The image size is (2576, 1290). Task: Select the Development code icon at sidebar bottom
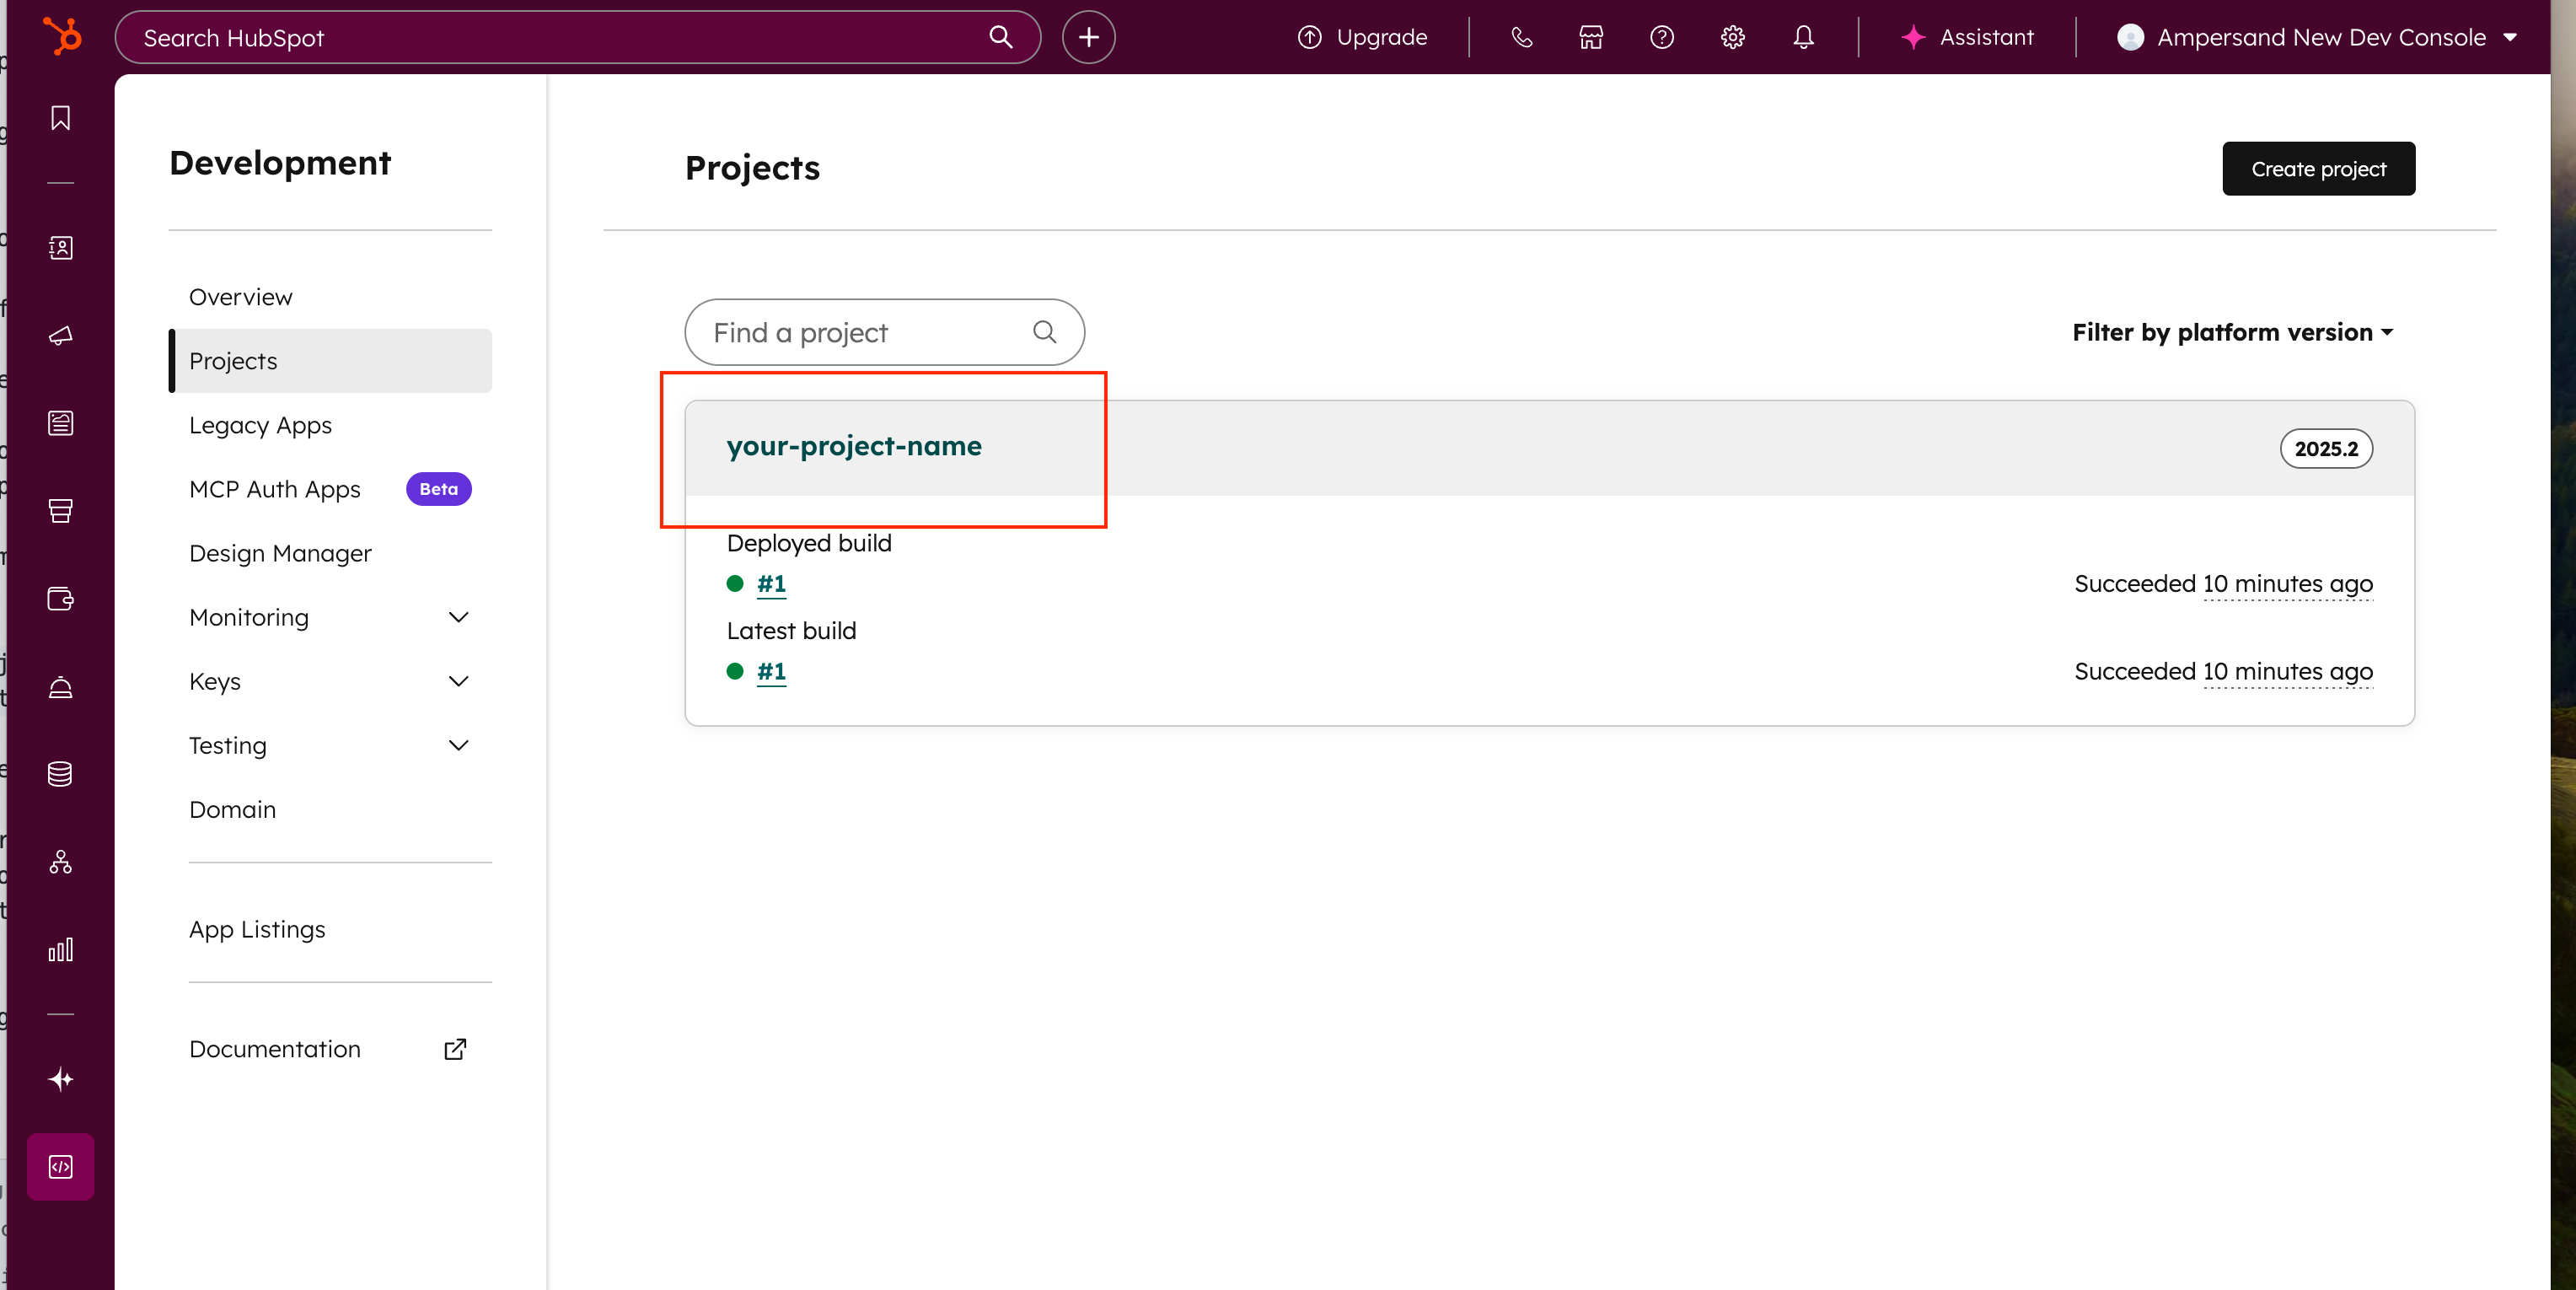(x=60, y=1167)
